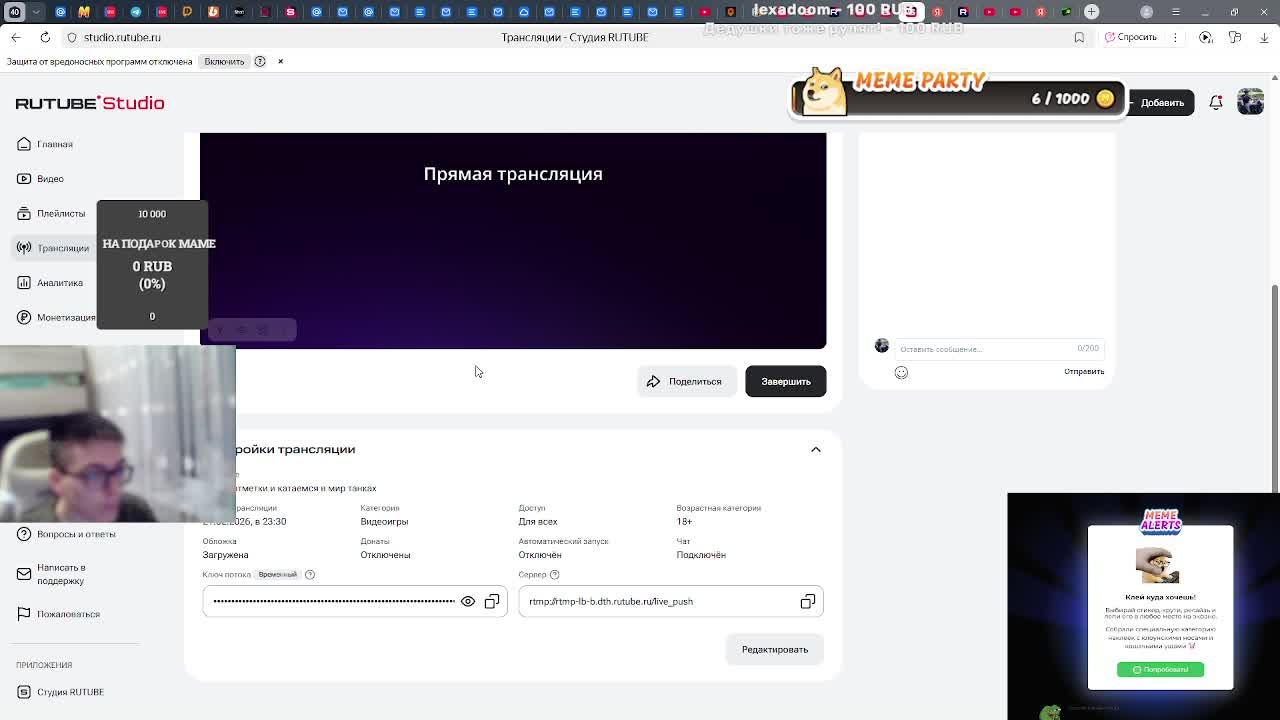Click the help icon beside Сервер

point(555,575)
